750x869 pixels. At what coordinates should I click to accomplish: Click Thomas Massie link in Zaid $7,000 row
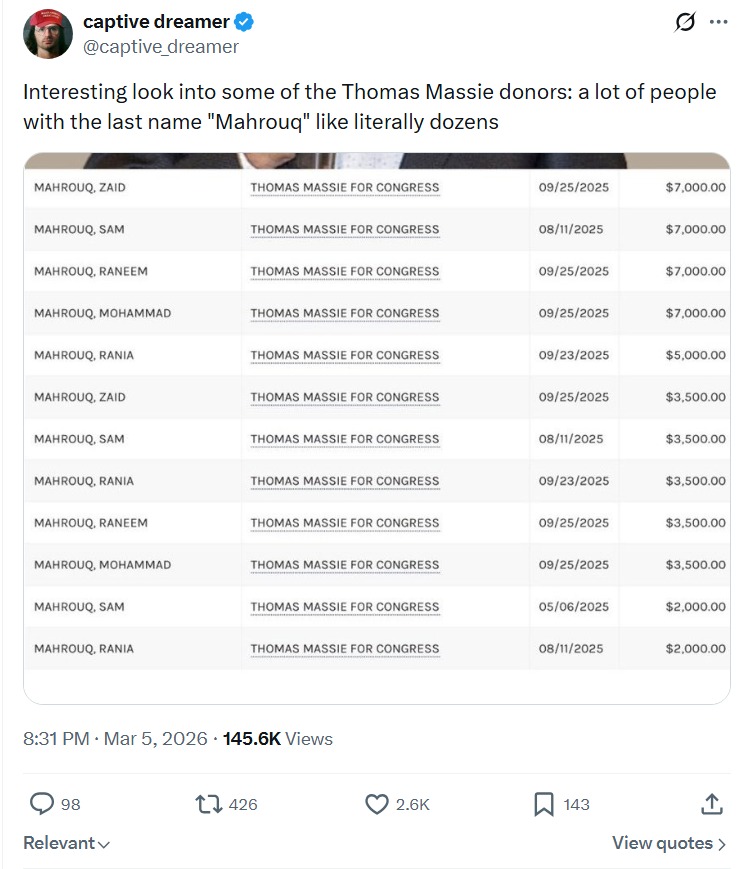(344, 187)
